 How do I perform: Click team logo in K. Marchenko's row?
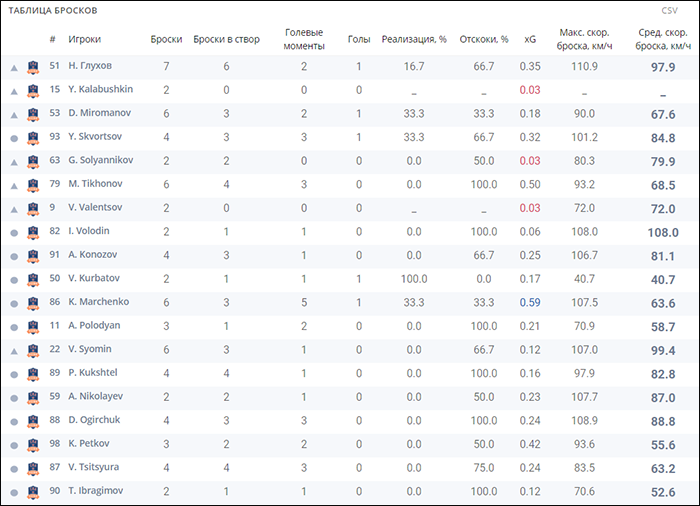32,301
